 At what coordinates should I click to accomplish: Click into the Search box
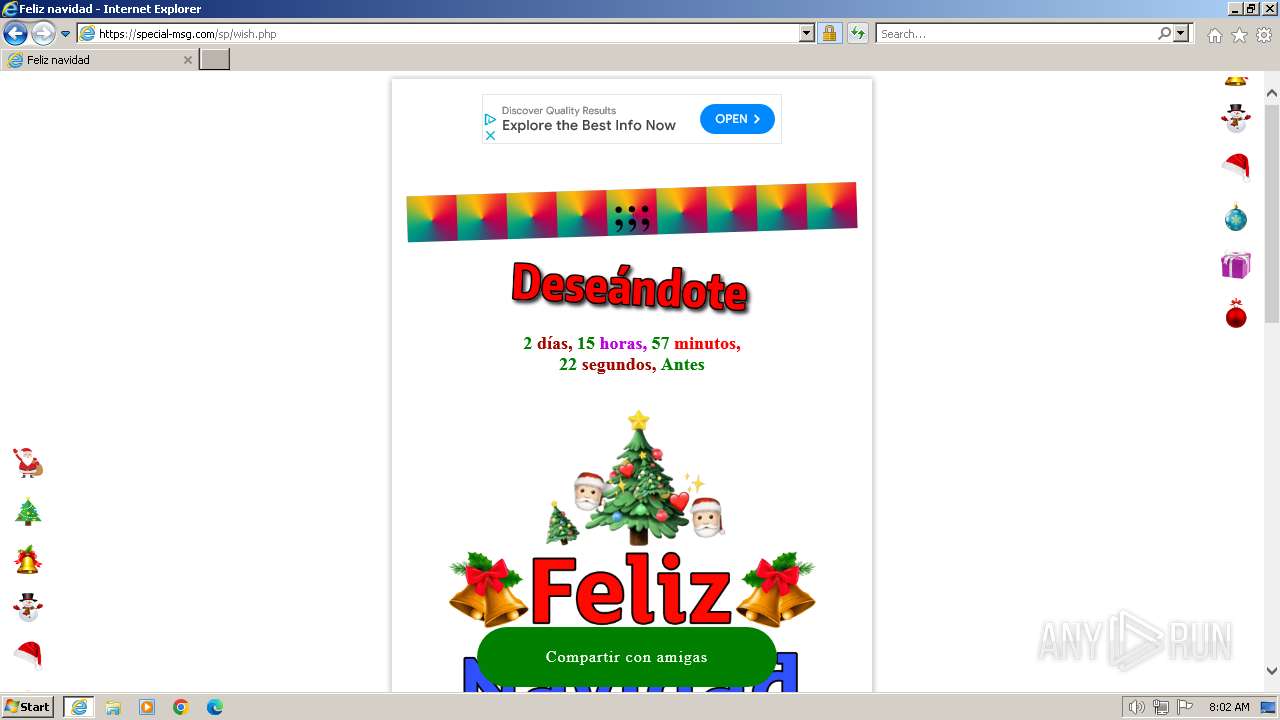tap(1016, 33)
